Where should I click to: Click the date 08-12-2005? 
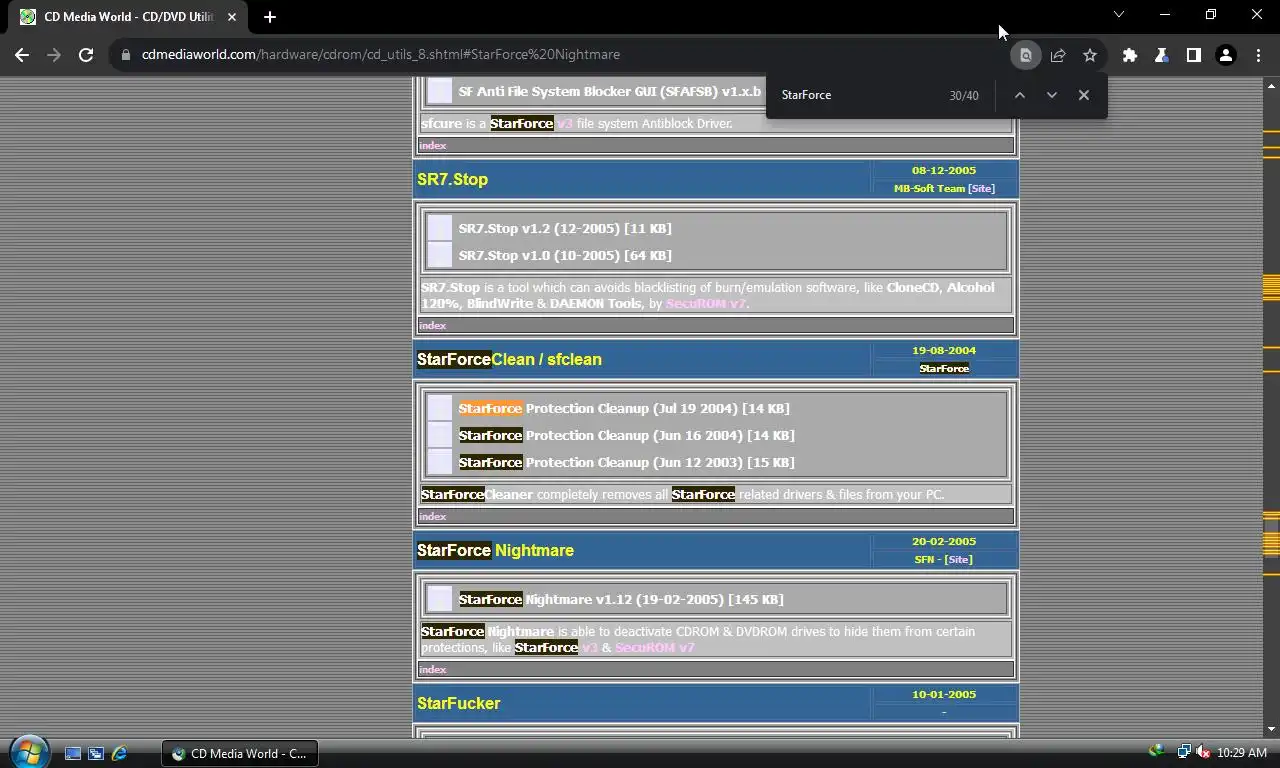point(944,170)
